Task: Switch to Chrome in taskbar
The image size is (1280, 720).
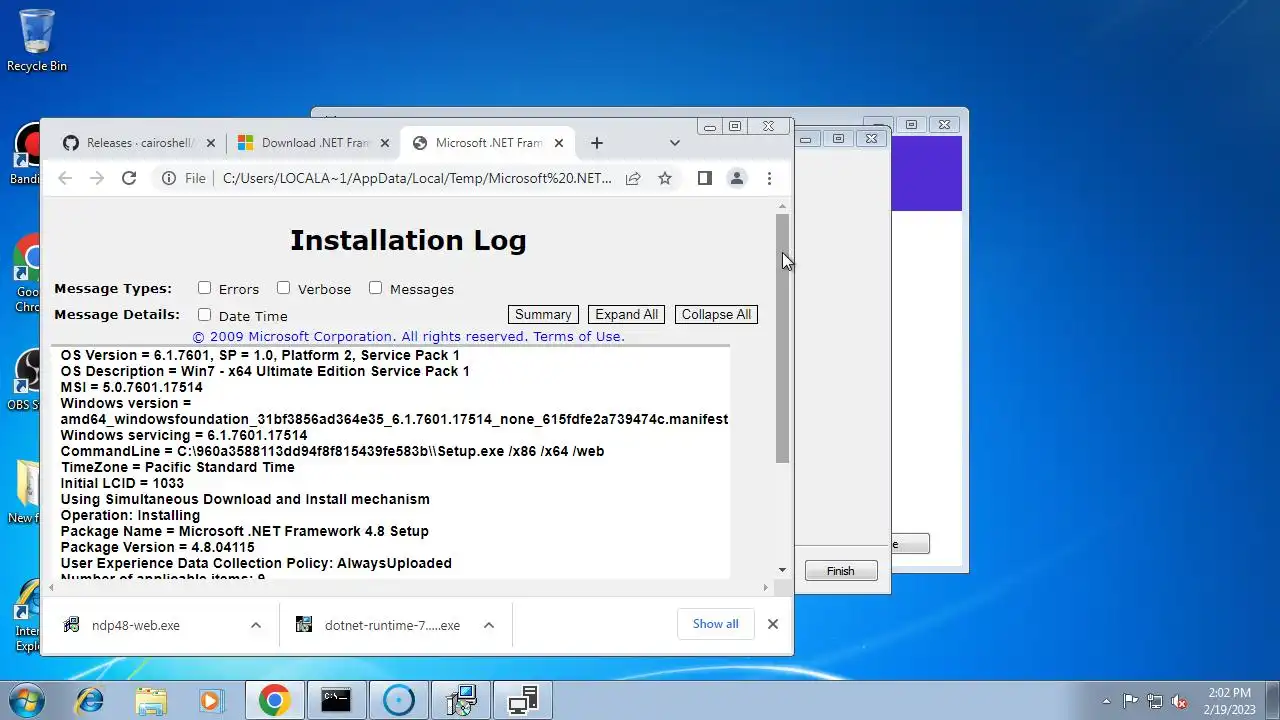Action: pos(275,701)
